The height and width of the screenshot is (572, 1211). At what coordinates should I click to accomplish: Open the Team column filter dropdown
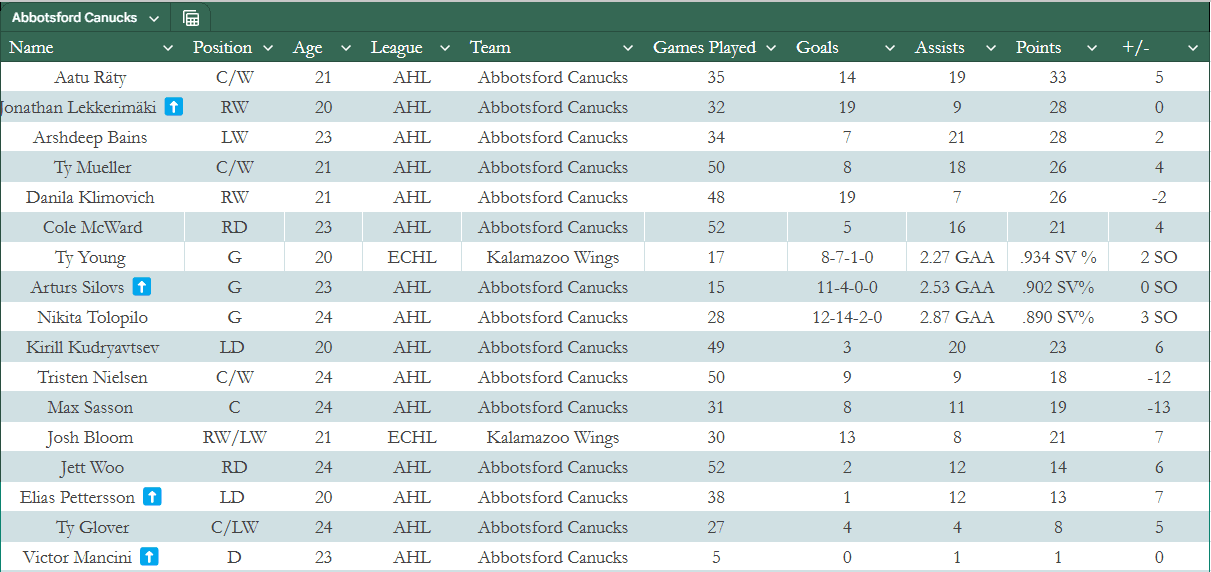click(x=628, y=48)
